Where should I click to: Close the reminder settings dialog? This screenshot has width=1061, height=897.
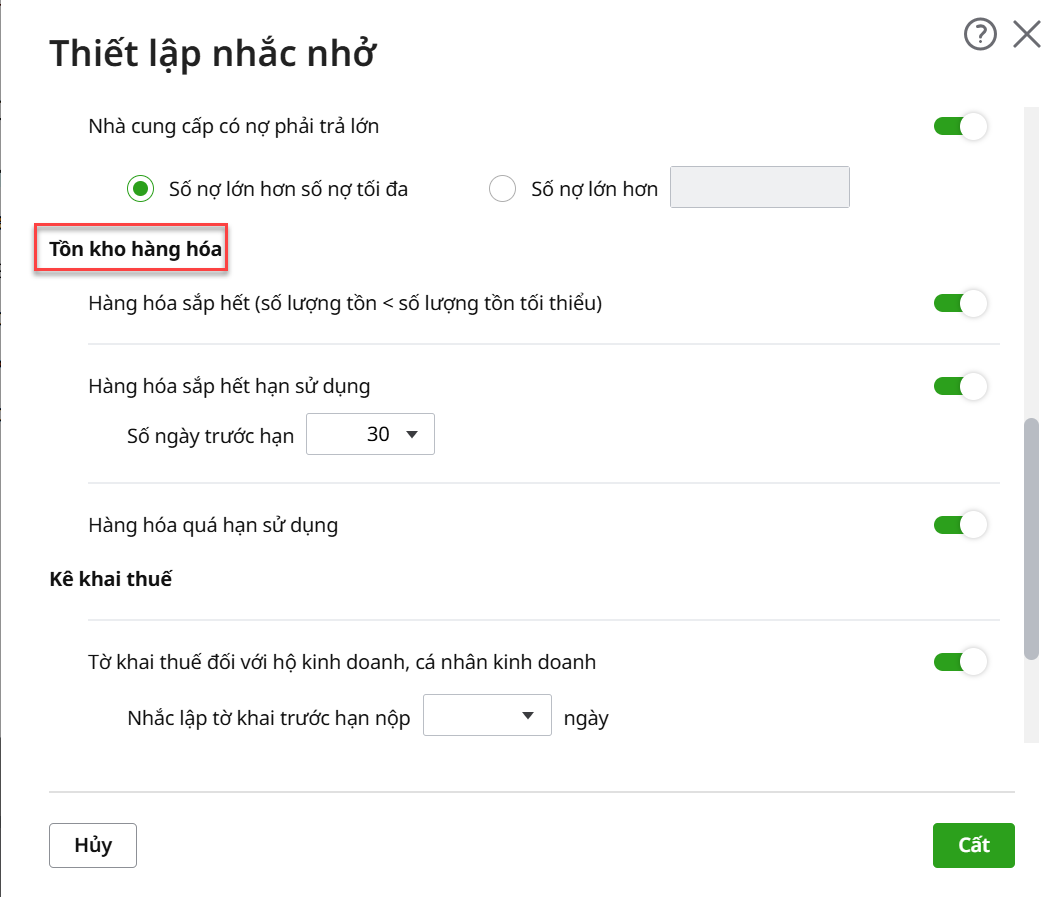point(1027,36)
